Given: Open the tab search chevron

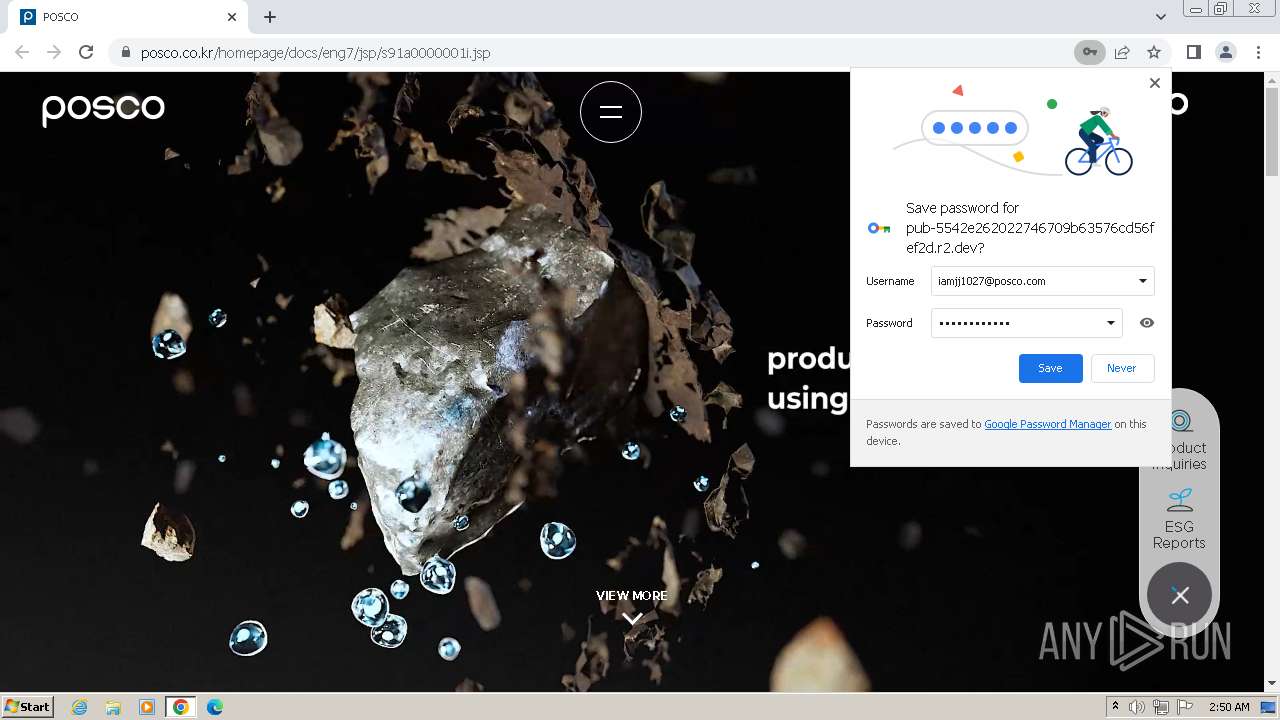Looking at the screenshot, I should [x=1160, y=17].
